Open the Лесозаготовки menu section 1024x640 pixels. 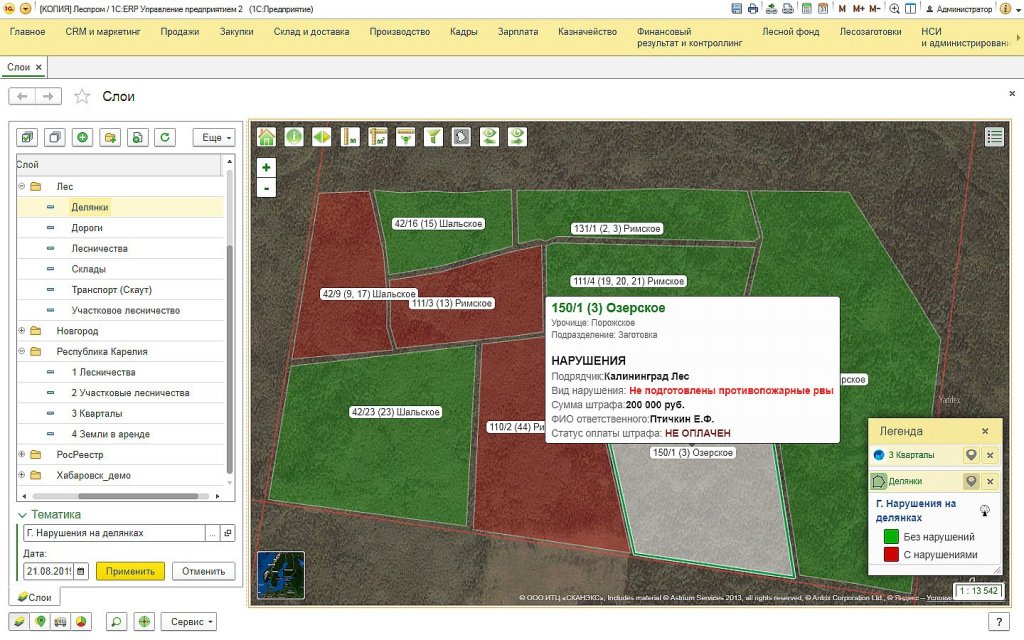[870, 31]
